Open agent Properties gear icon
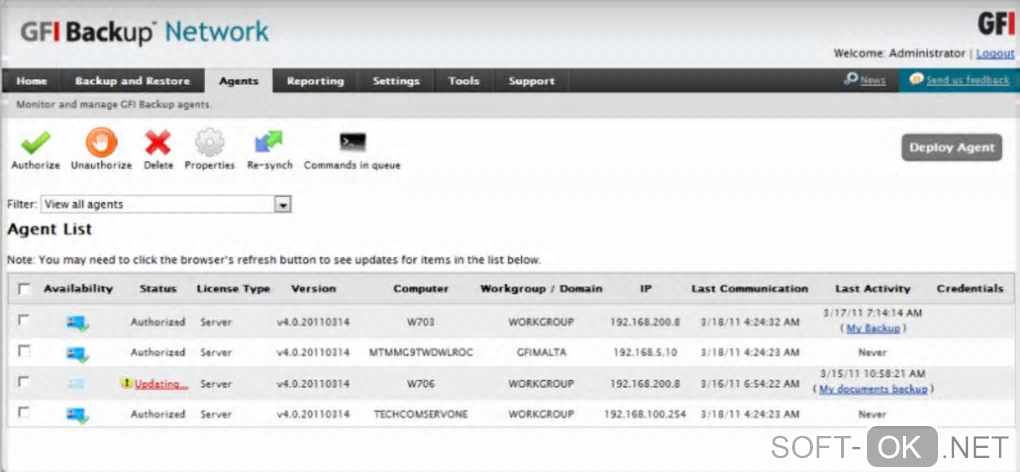Screen dimensions: 1020x472 point(209,142)
